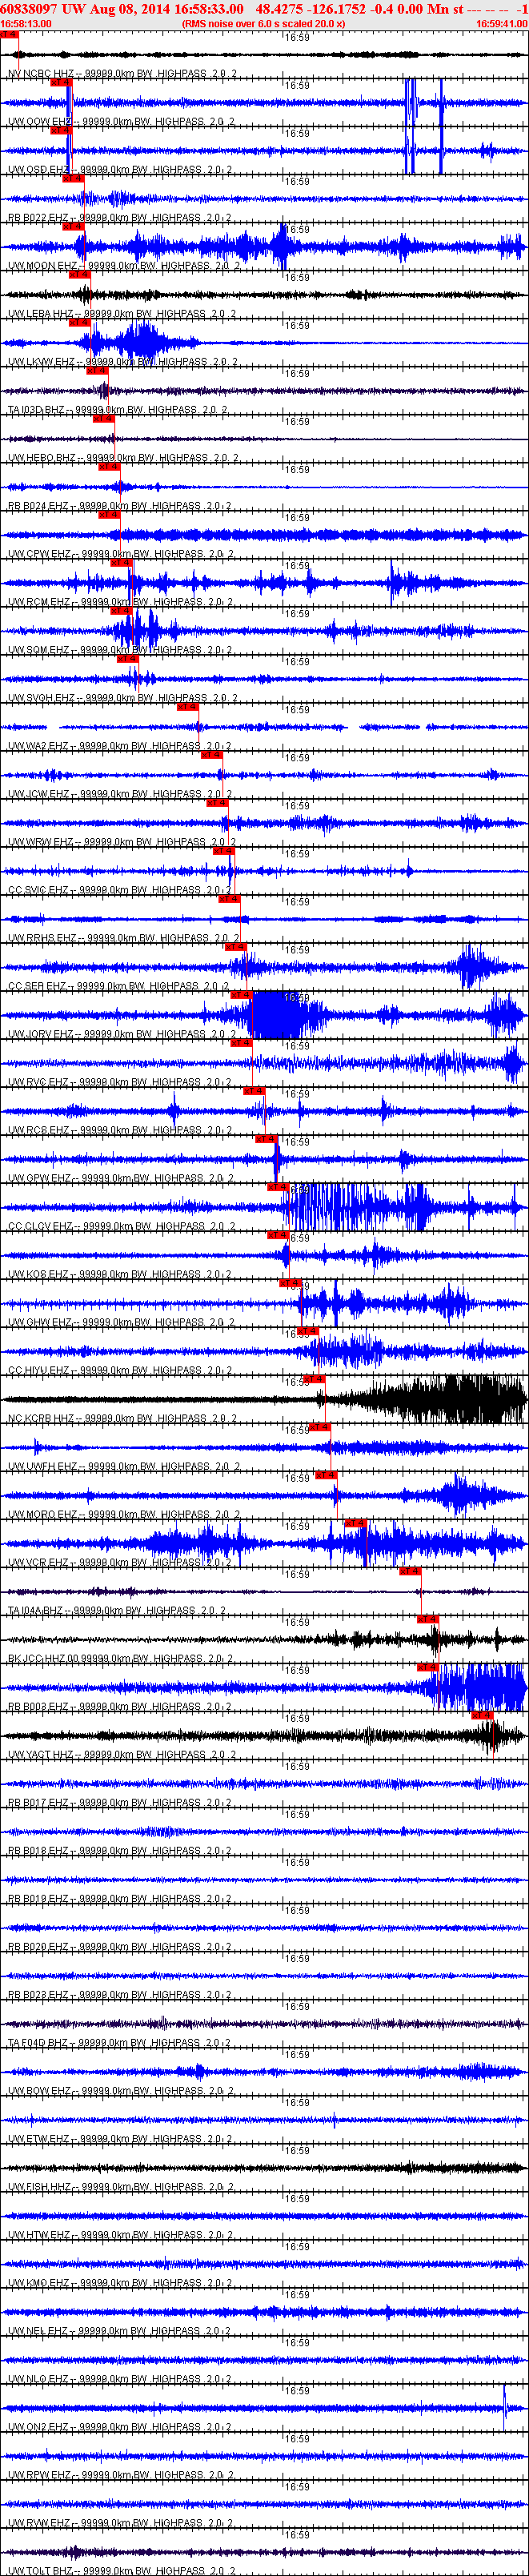
Task: Click the end time label 16:59:41.00
Action: coord(501,24)
